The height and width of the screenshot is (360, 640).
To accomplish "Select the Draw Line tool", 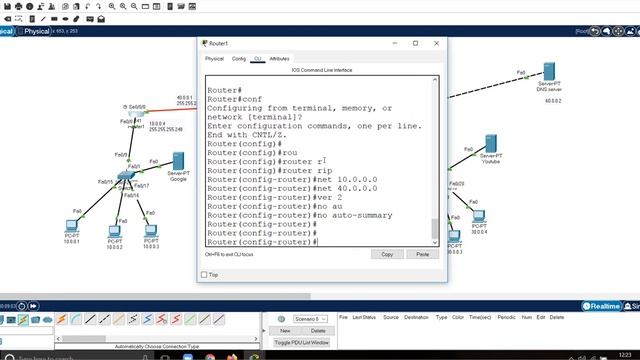I will point(43,19).
